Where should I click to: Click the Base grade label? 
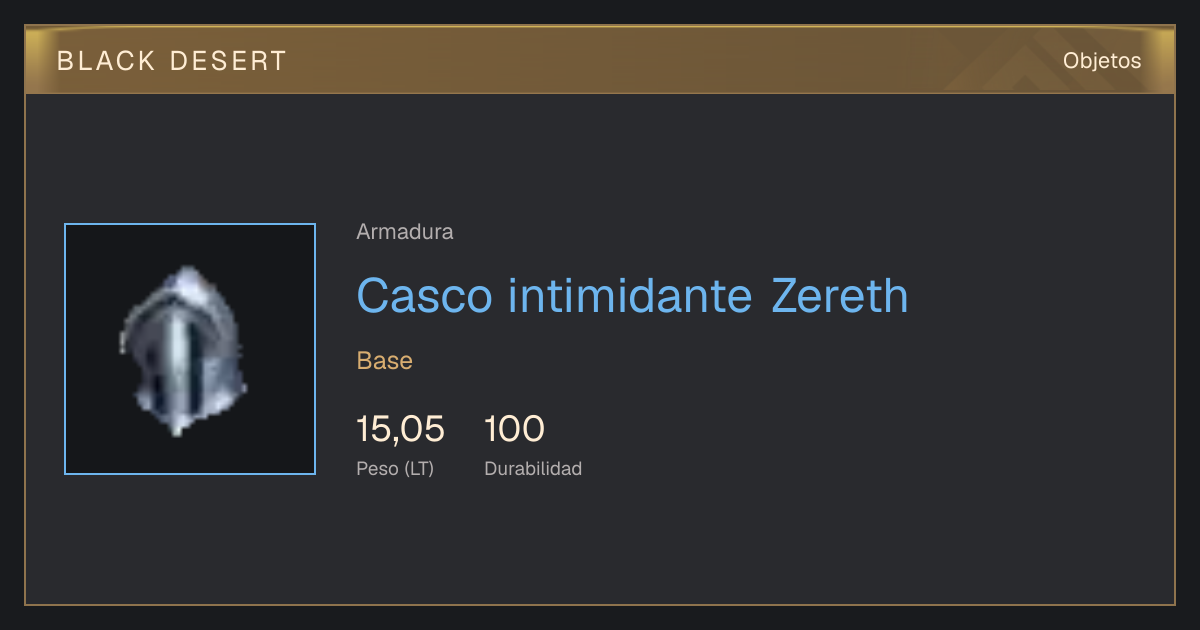pos(385,361)
